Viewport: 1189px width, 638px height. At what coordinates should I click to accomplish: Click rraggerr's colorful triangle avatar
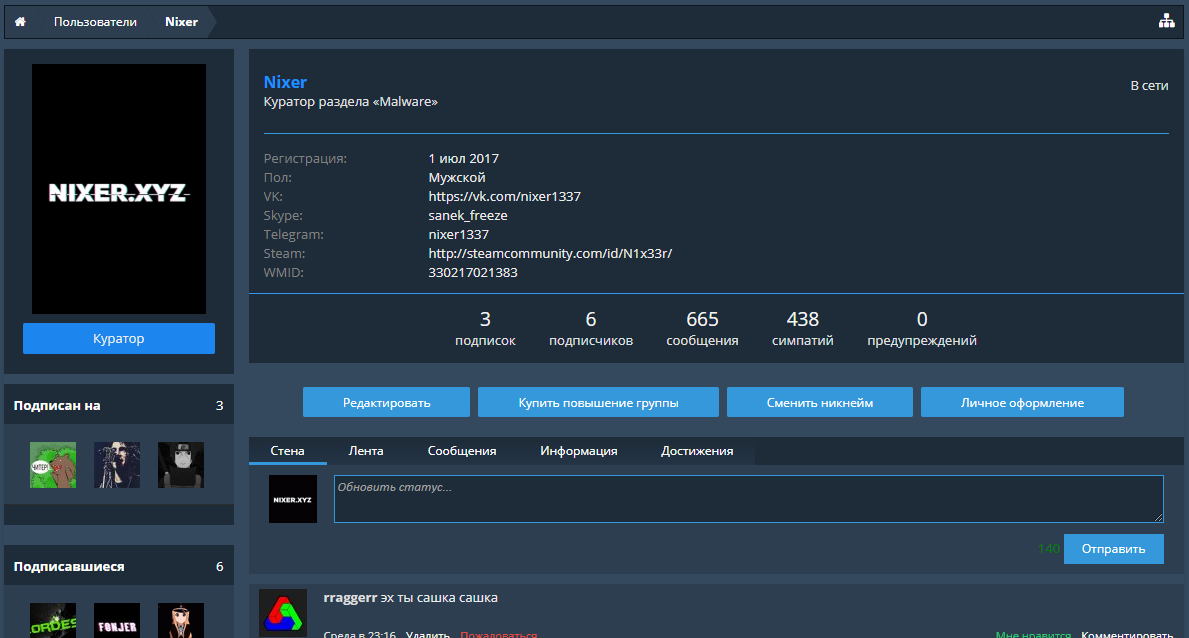tap(283, 612)
